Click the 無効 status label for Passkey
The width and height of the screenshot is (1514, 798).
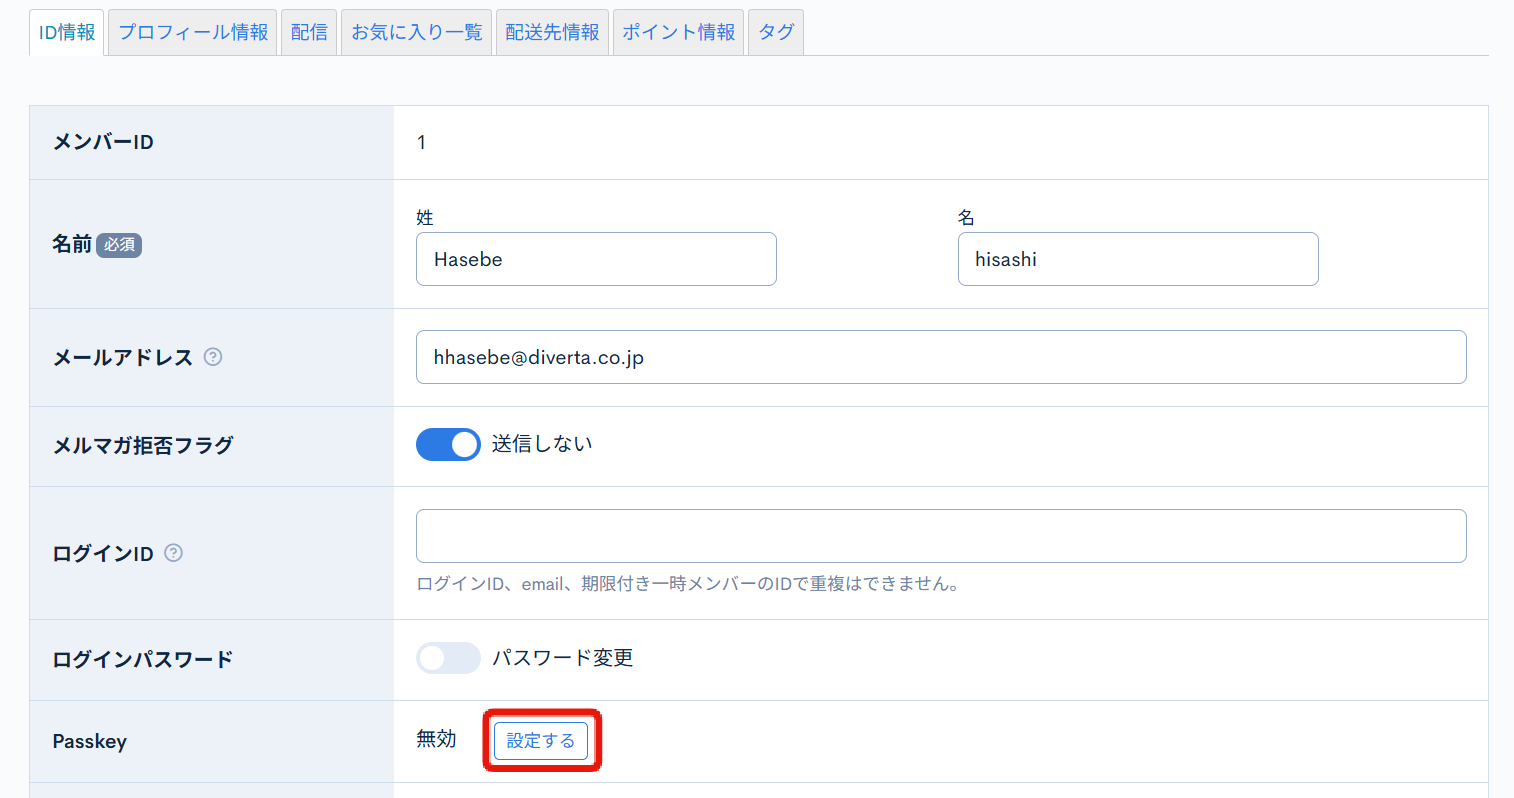pos(436,740)
